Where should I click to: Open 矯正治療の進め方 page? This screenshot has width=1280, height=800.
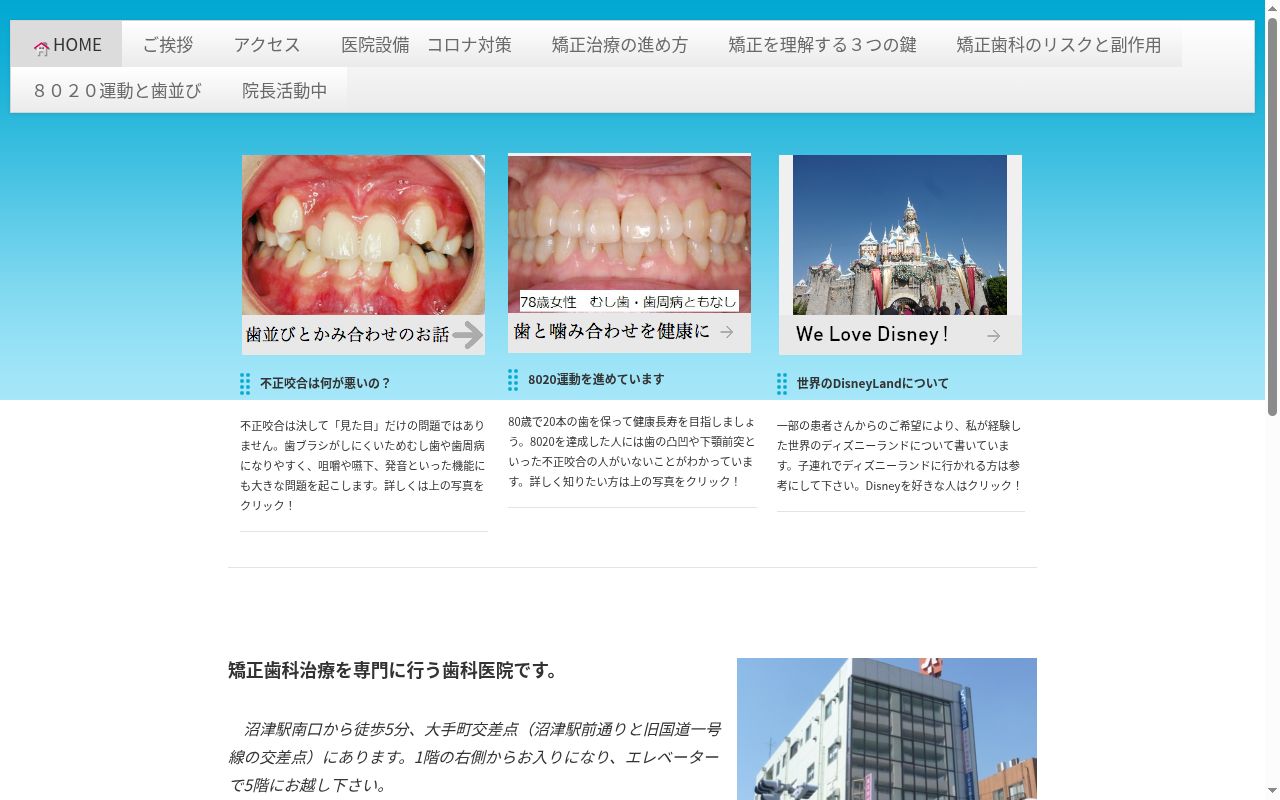coord(620,45)
